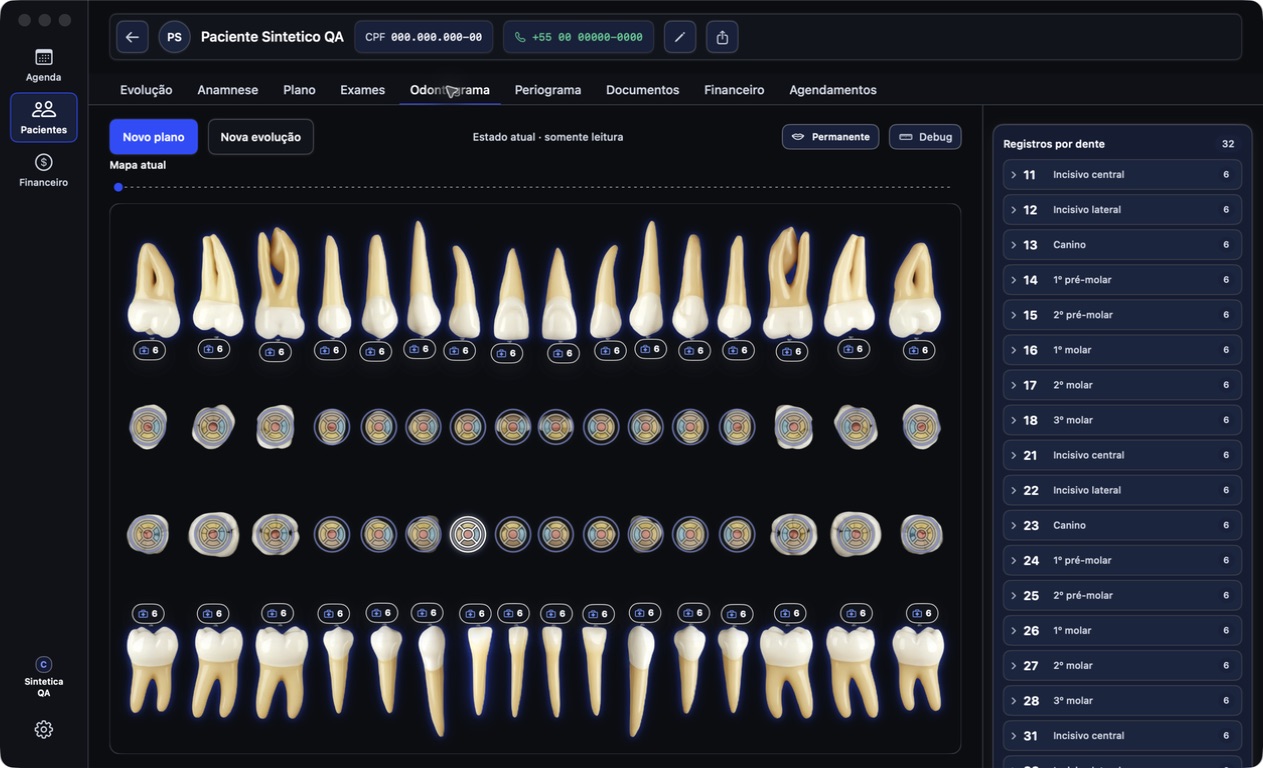
Task: Select row 22 Incisivo lateral
Action: (x=1122, y=490)
